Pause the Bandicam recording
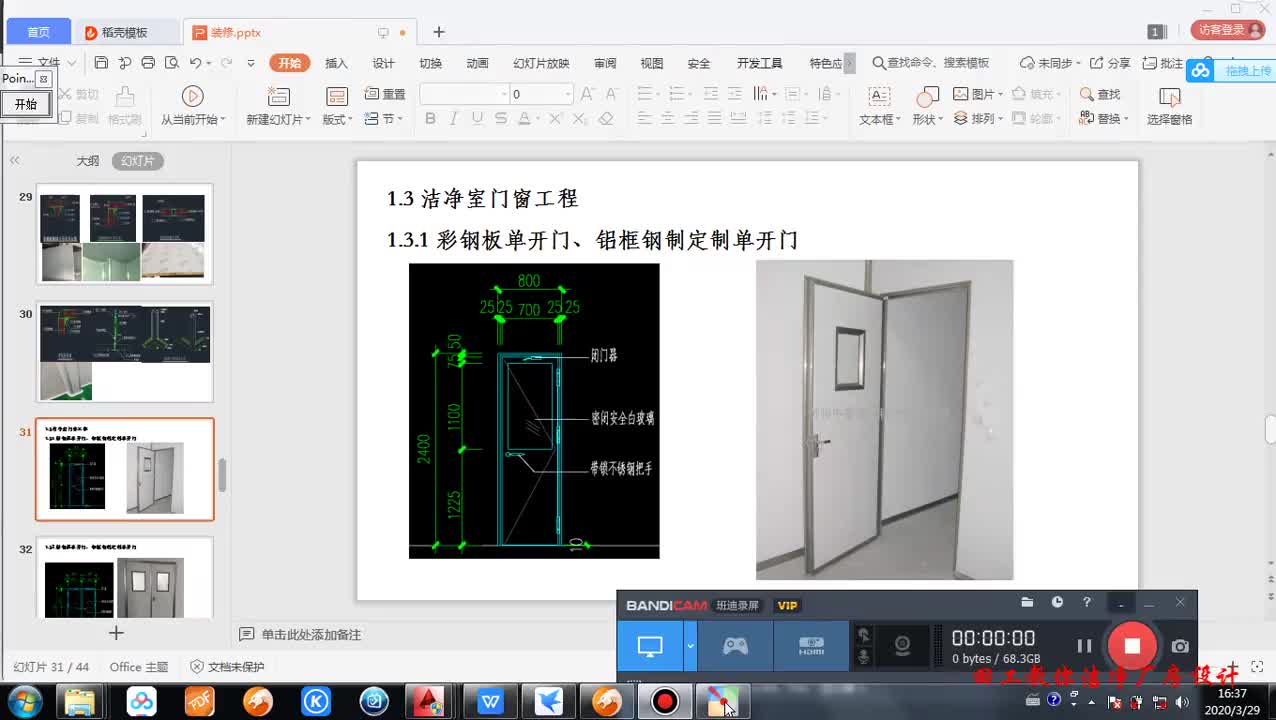The image size is (1276, 720). coord(1084,646)
